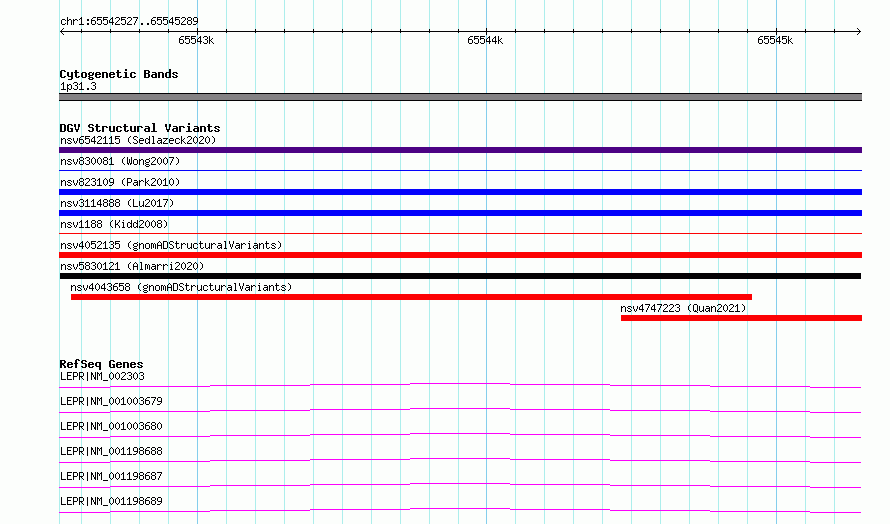Viewport: 890px width, 524px height.
Task: Select the purple nsv6542115 variant bar
Action: pos(460,150)
